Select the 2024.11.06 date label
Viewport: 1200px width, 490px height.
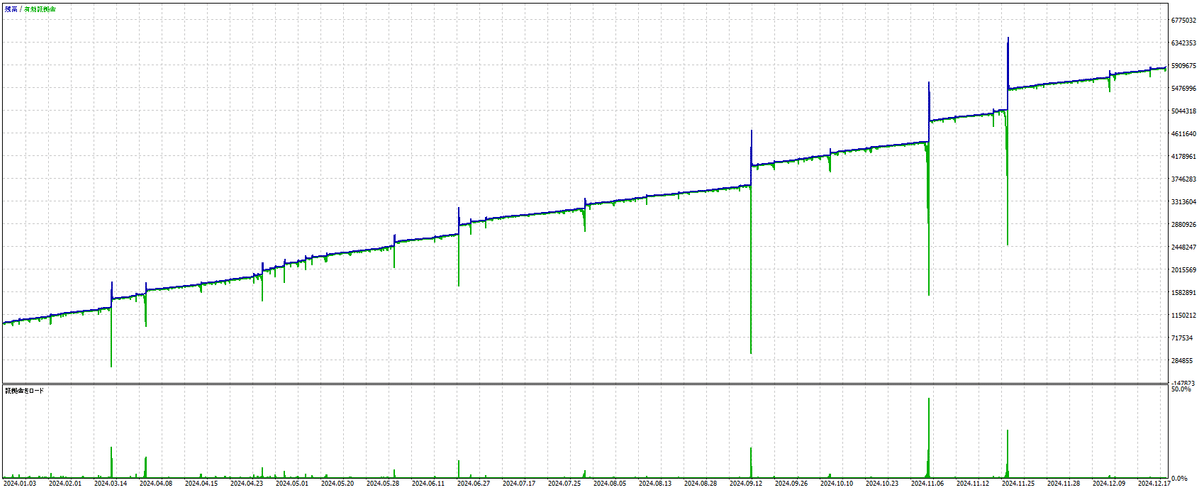pos(929,483)
